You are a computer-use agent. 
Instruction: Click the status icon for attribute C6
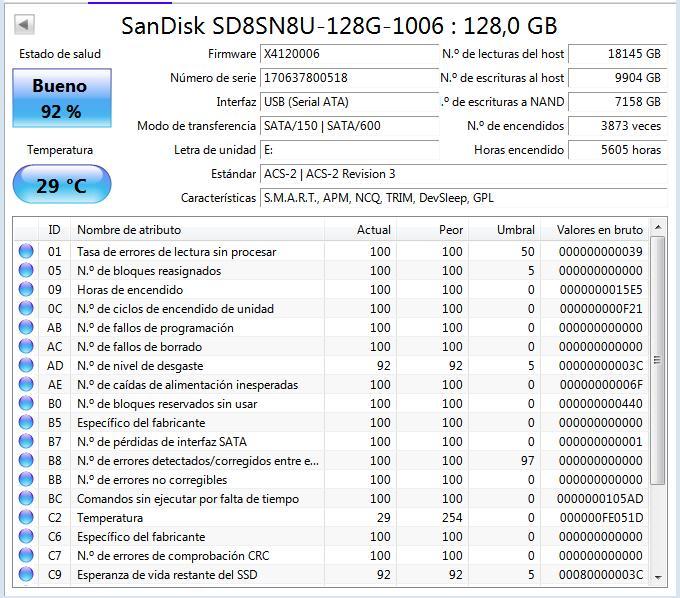[x=26, y=536]
